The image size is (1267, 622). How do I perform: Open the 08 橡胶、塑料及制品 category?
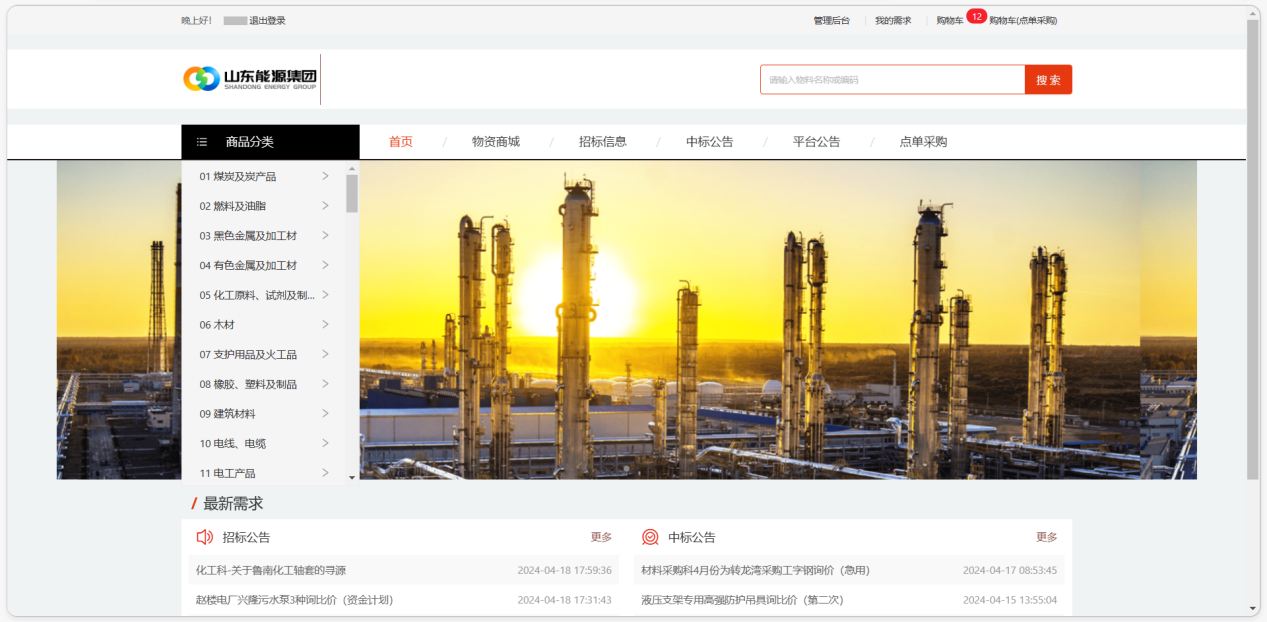(x=248, y=384)
